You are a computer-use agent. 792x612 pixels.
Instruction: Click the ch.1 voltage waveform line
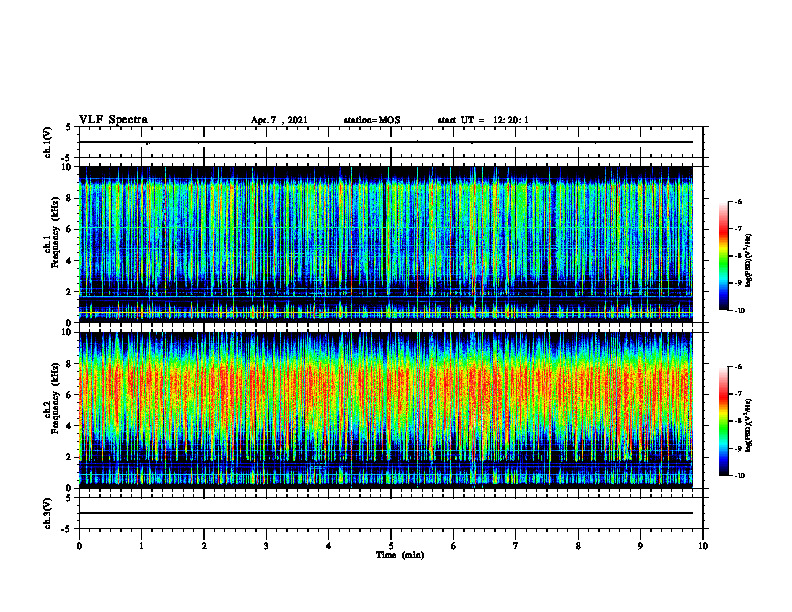(x=386, y=142)
